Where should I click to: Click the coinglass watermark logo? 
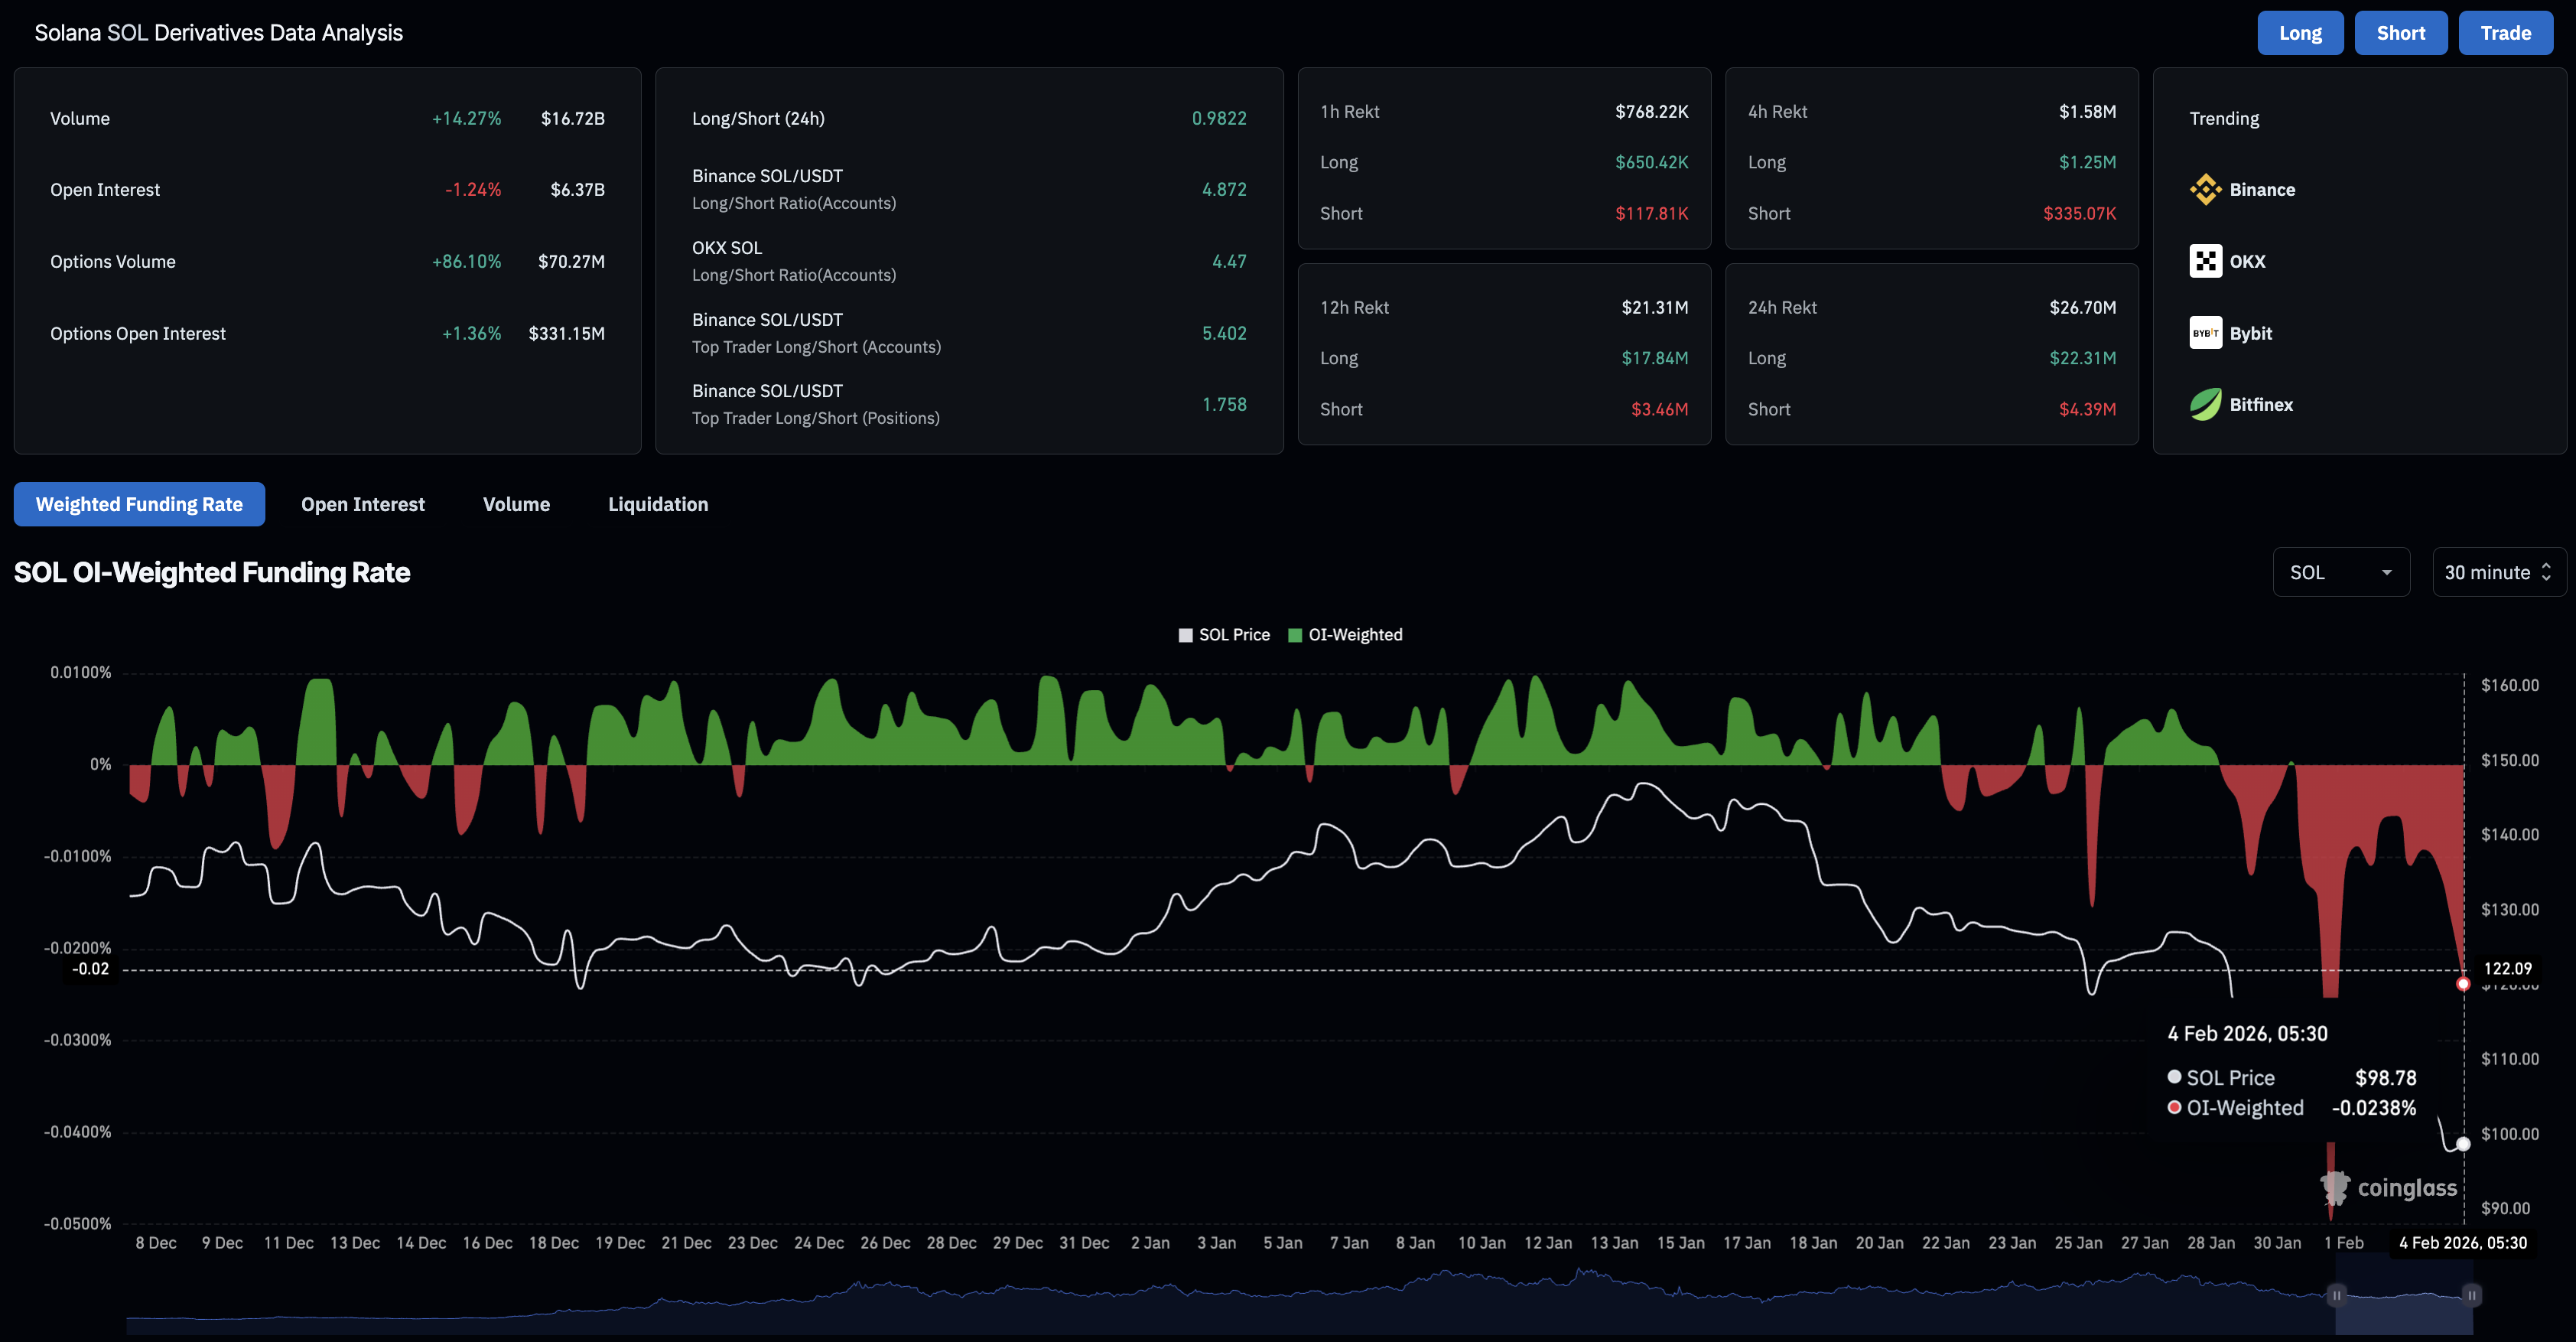(x=2388, y=1188)
